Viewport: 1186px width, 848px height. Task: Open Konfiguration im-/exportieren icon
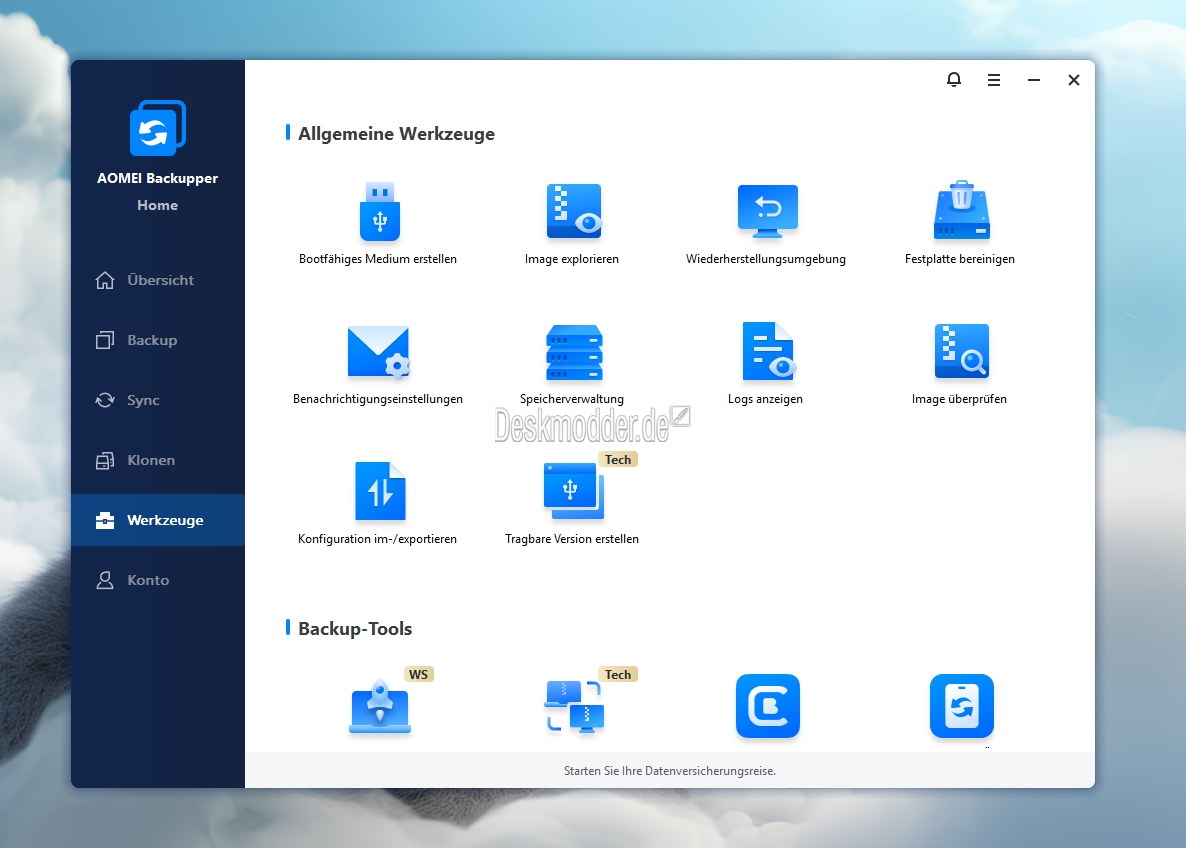[380, 492]
